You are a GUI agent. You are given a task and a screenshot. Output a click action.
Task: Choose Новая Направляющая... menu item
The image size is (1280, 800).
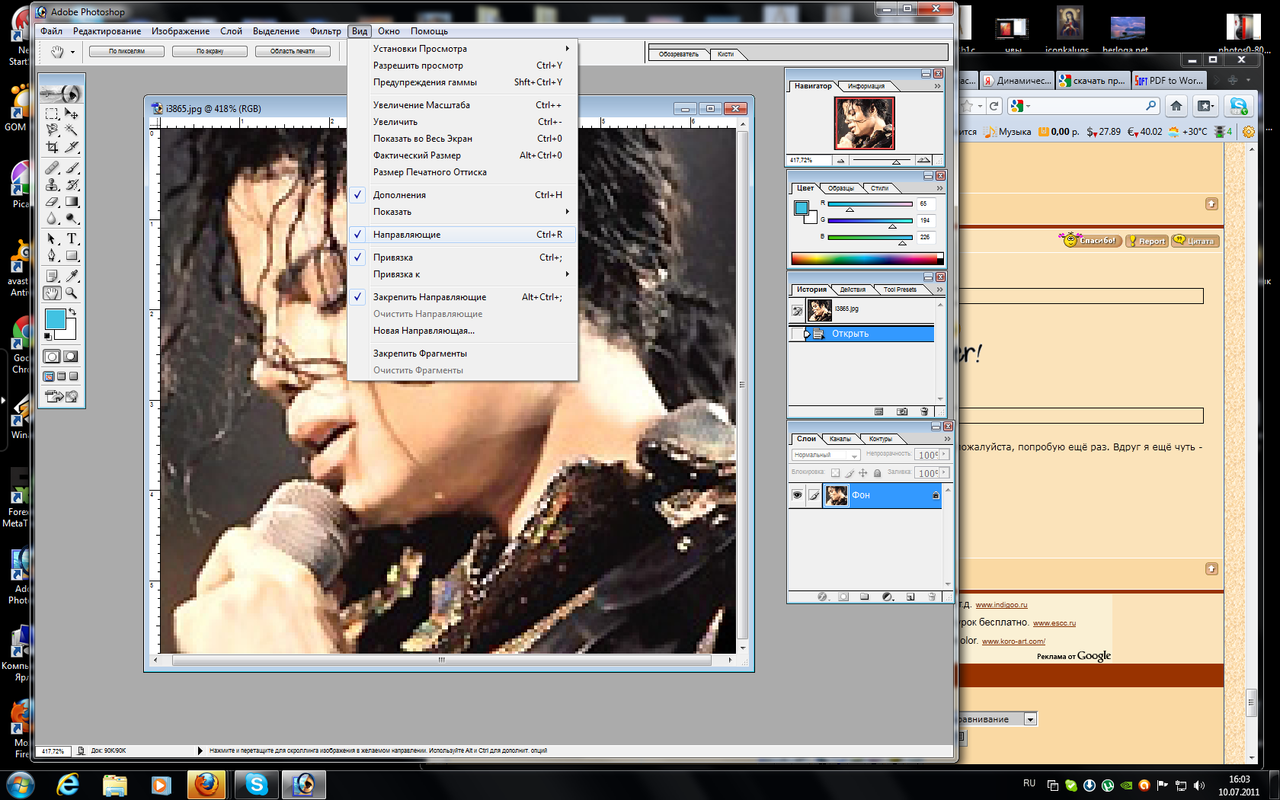pyautogui.click(x=462, y=330)
